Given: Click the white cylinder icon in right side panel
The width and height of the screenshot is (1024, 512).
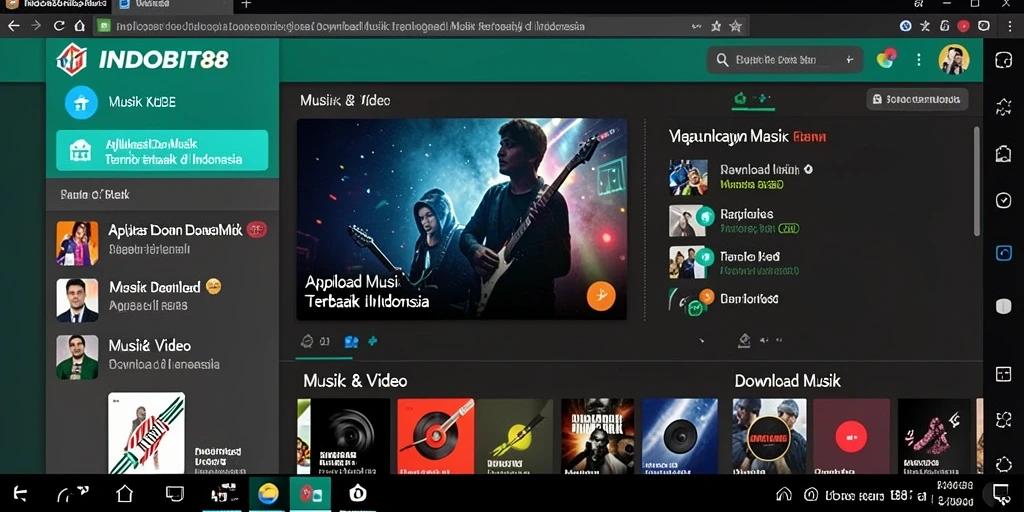Looking at the screenshot, I should click(1003, 306).
